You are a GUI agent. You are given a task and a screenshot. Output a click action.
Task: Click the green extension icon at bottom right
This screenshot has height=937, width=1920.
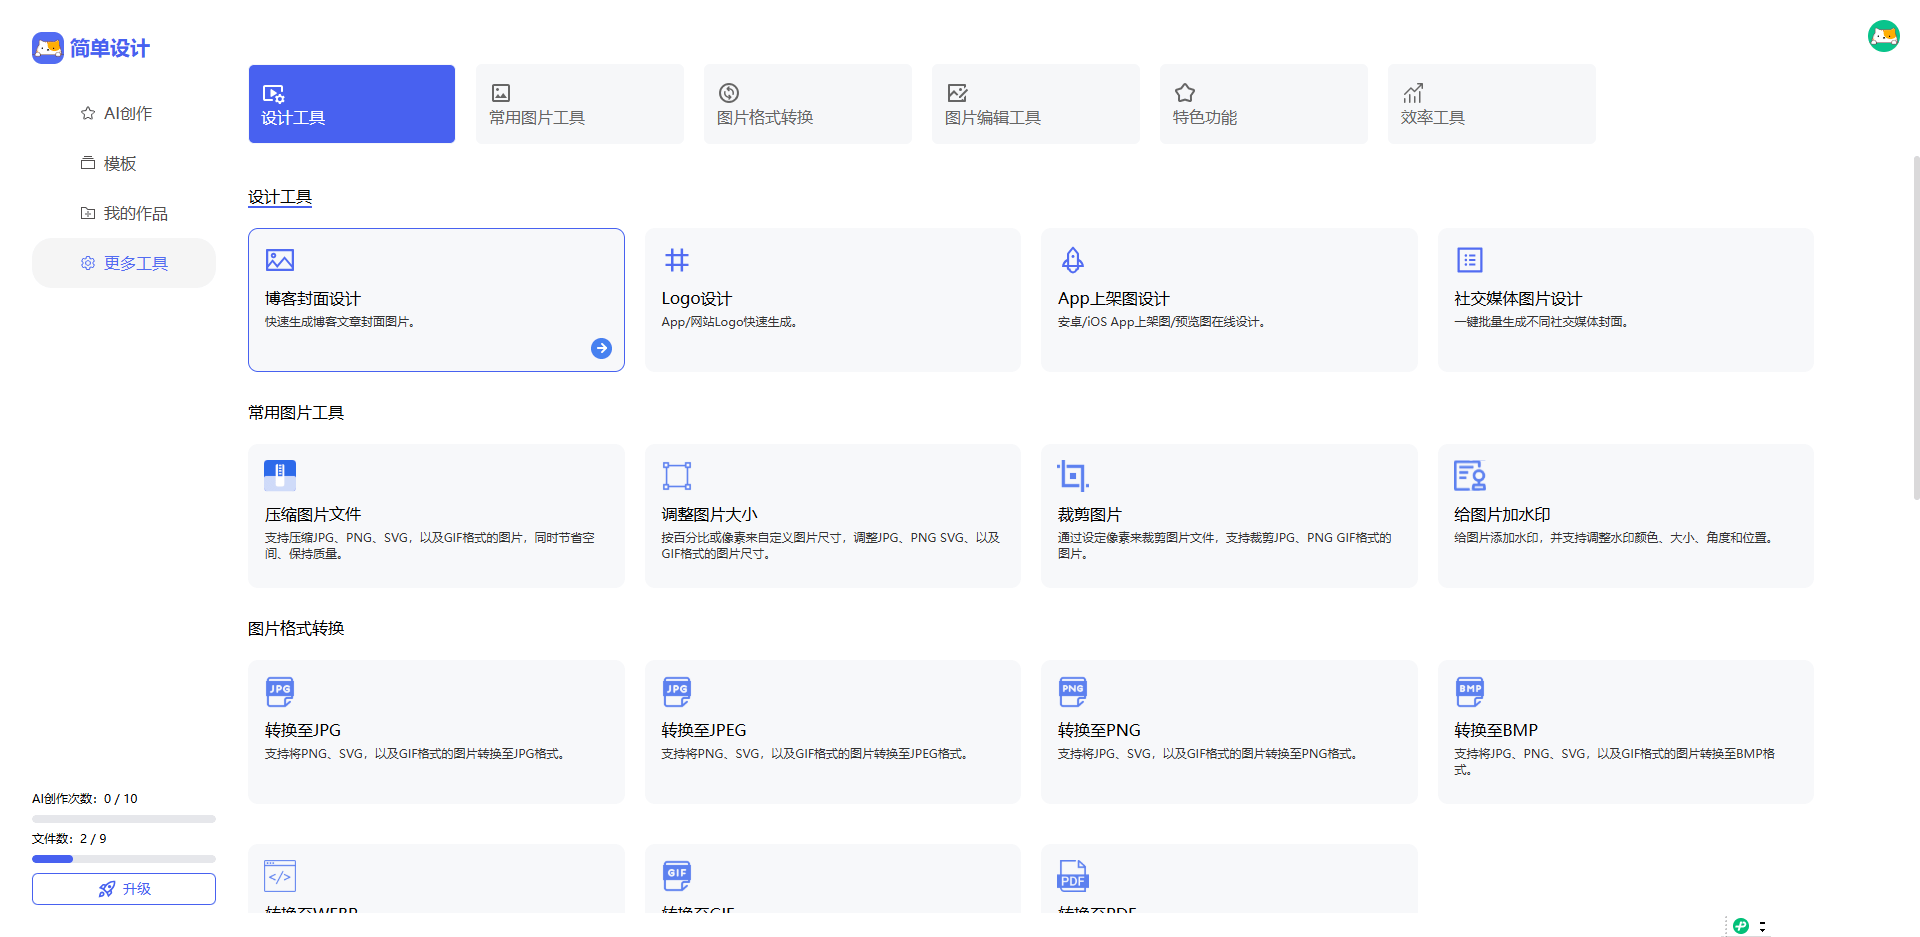(1741, 926)
